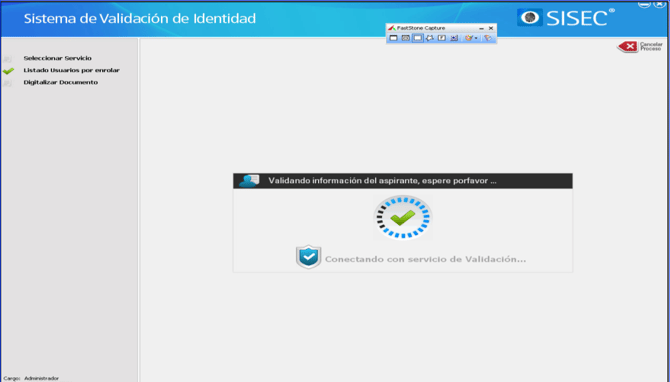The height and width of the screenshot is (382, 670).
Task: Click icon beside Digitalizar Documento
Action: pyautogui.click(x=7, y=83)
